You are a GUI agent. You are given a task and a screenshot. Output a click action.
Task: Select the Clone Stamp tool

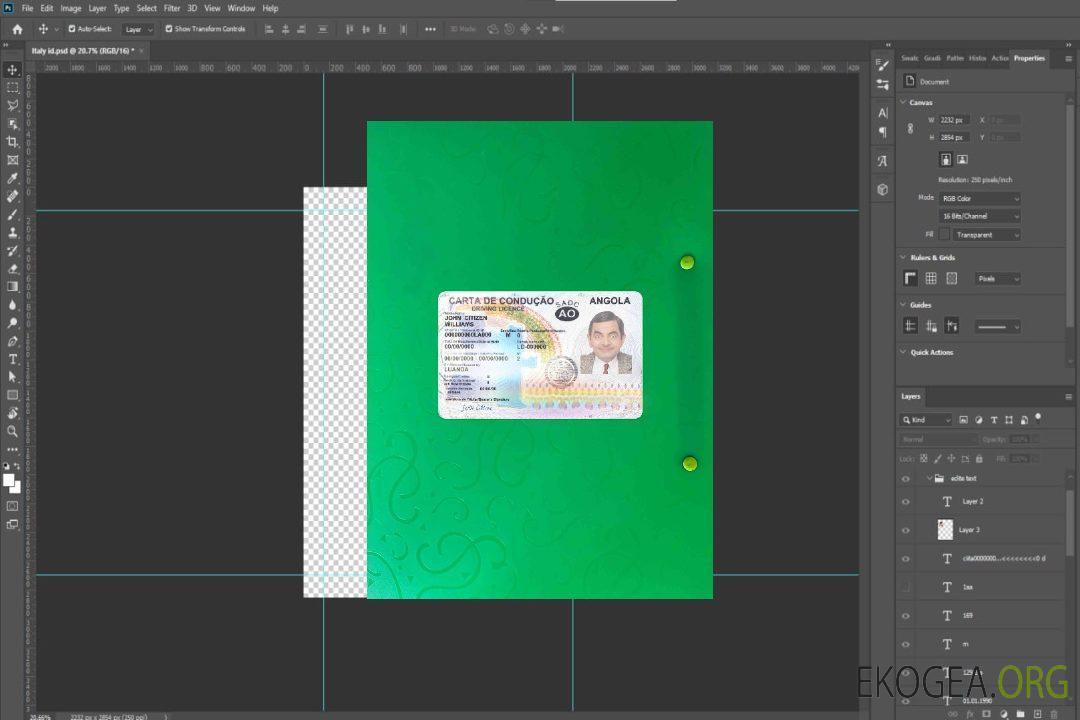click(12, 233)
